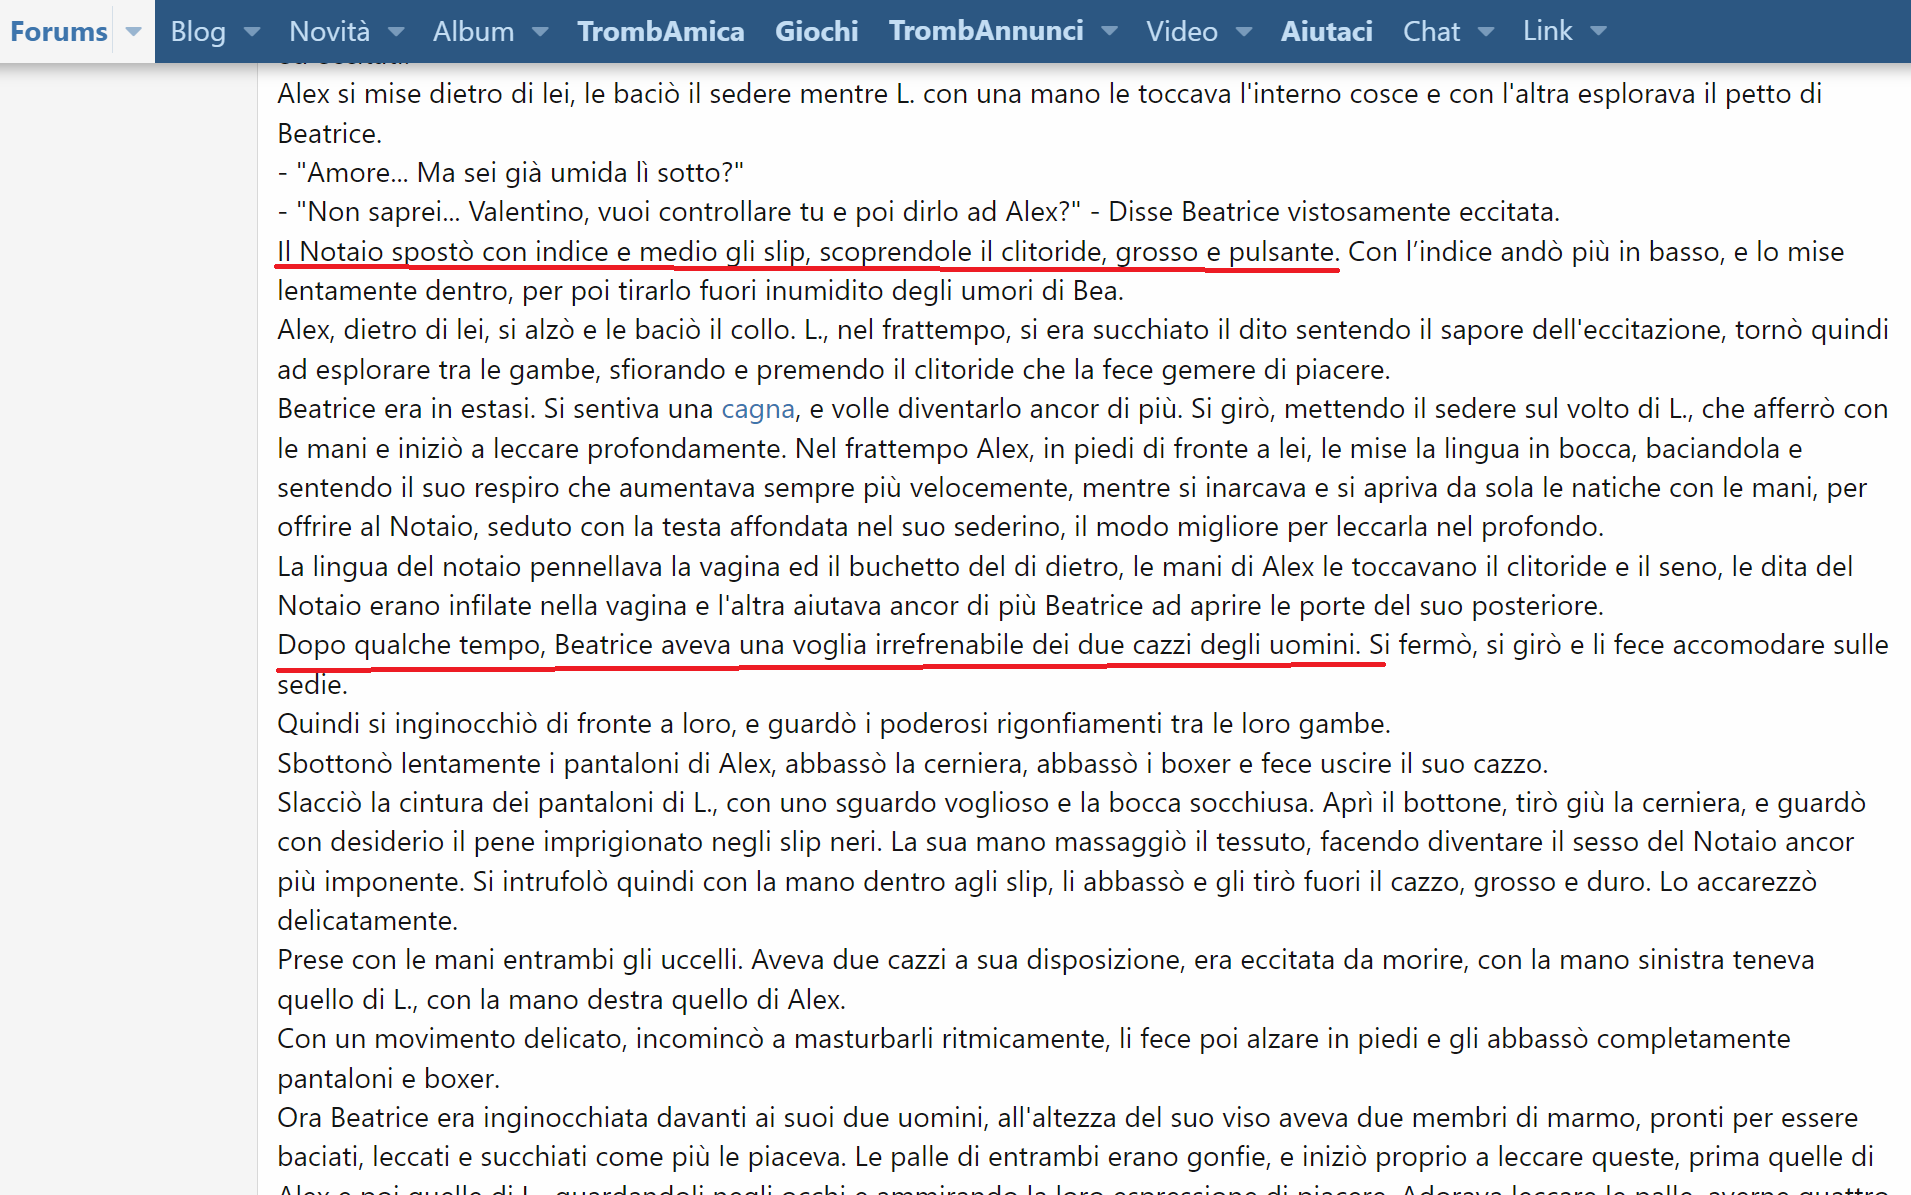Open the Video menu item

pos(1181,32)
